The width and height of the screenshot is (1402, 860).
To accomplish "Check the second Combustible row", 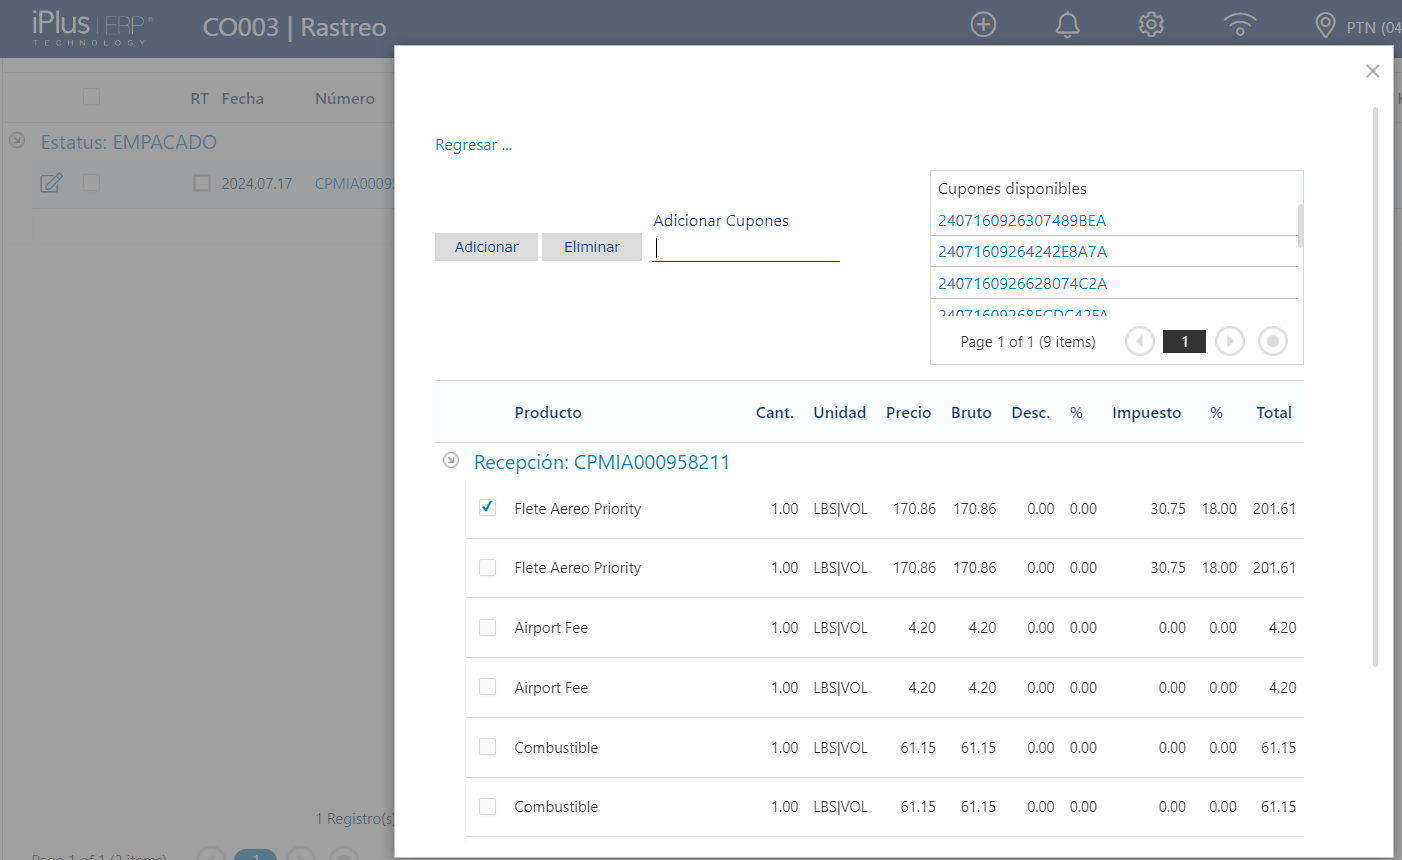I will pos(487,806).
